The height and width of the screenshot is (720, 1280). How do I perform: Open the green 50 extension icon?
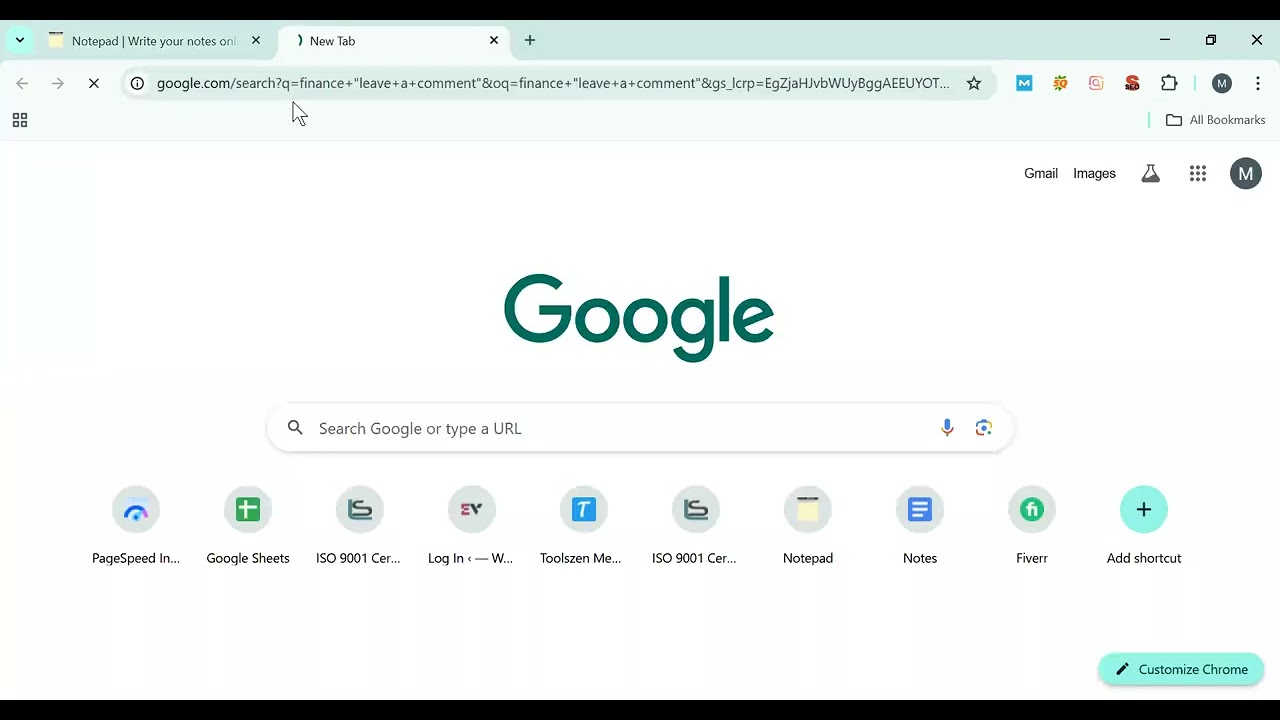point(1060,83)
